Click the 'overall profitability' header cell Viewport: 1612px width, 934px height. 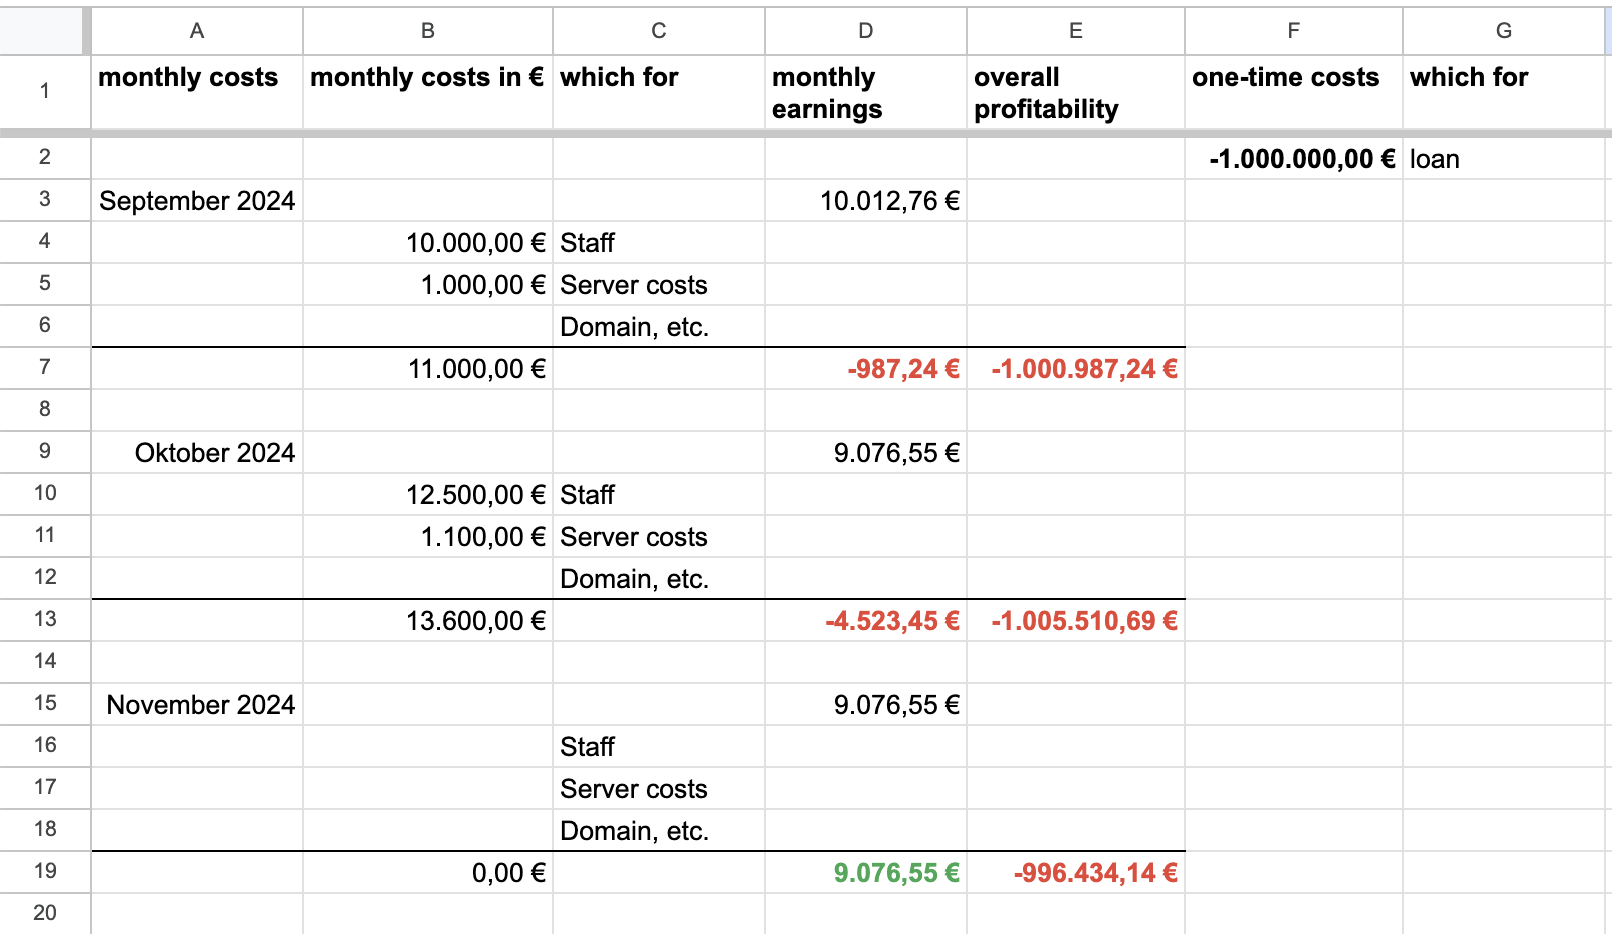1075,92
